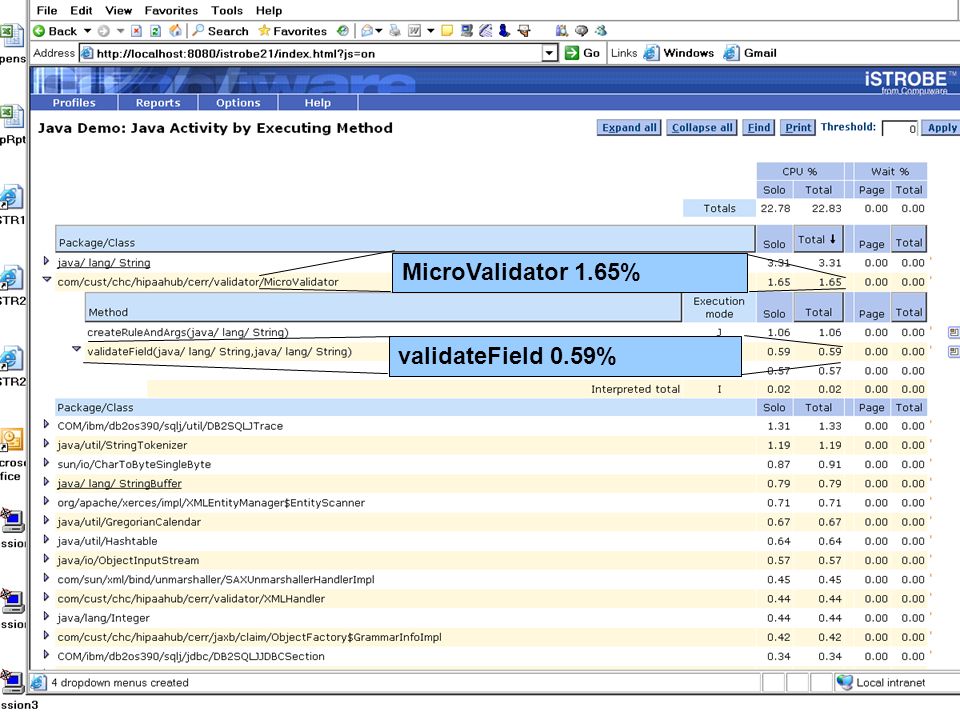The width and height of the screenshot is (960, 720).
Task: Open the File menu
Action: click(47, 10)
